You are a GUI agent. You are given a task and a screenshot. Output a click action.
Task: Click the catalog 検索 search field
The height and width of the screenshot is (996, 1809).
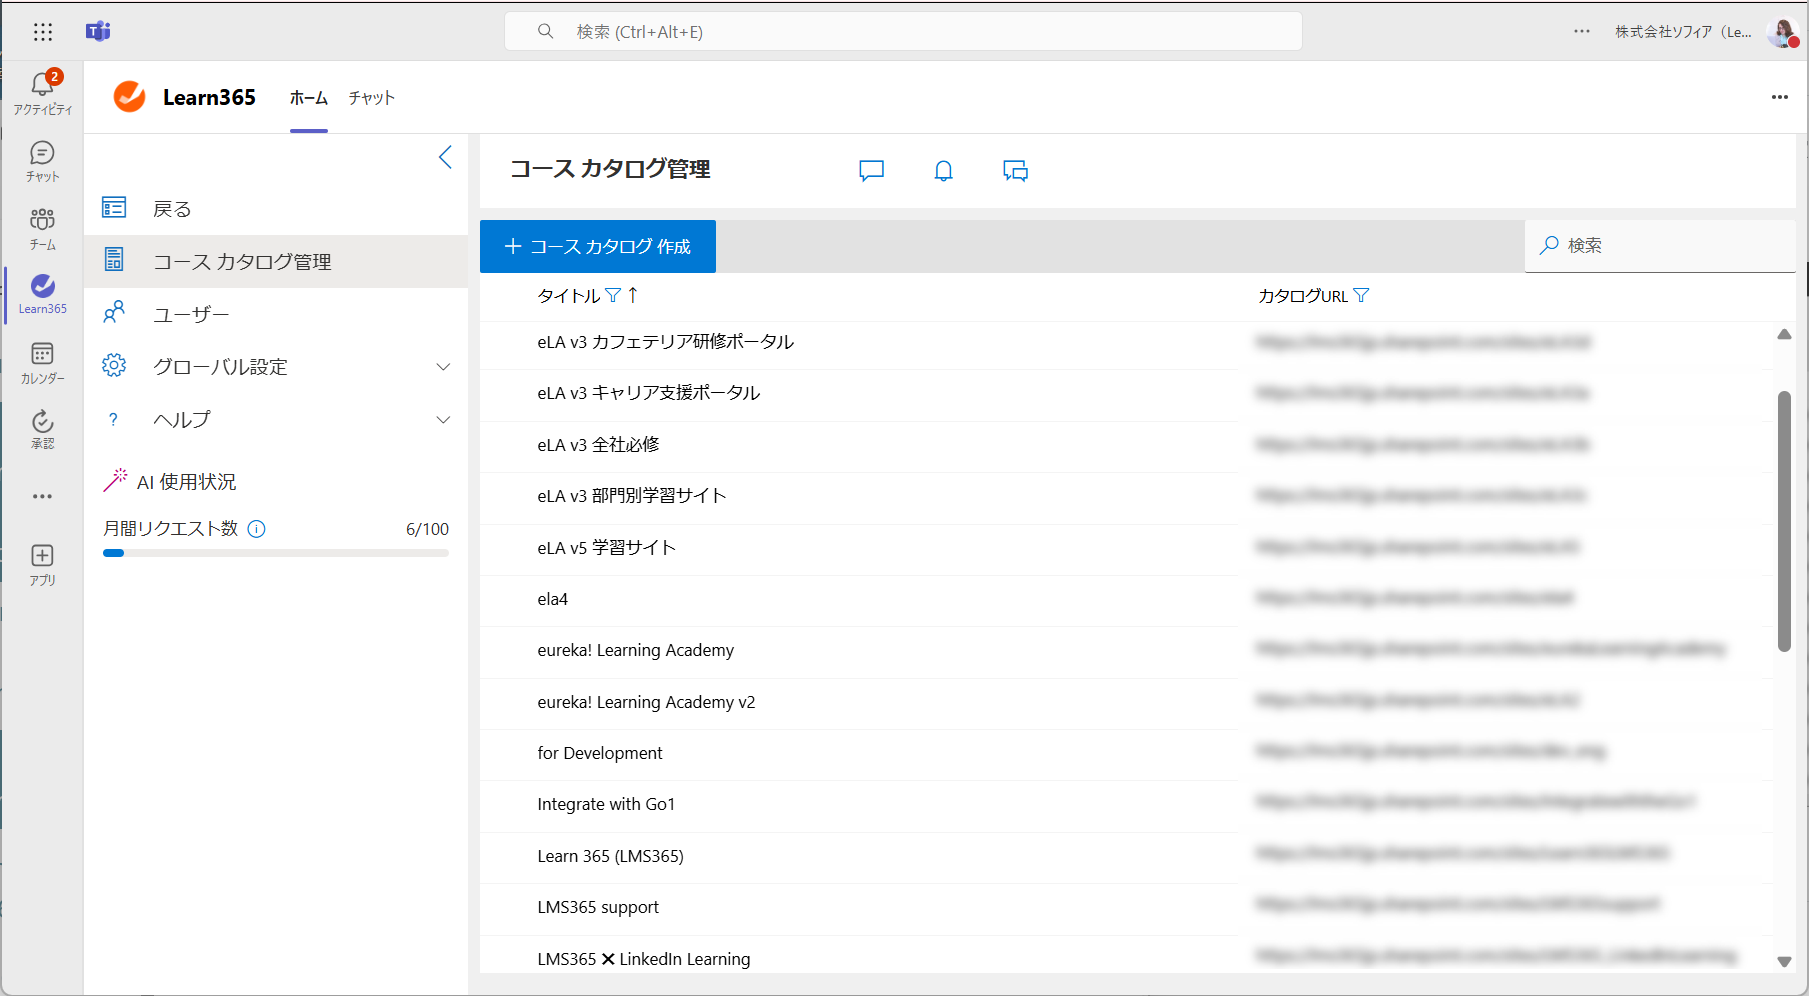(x=1660, y=245)
